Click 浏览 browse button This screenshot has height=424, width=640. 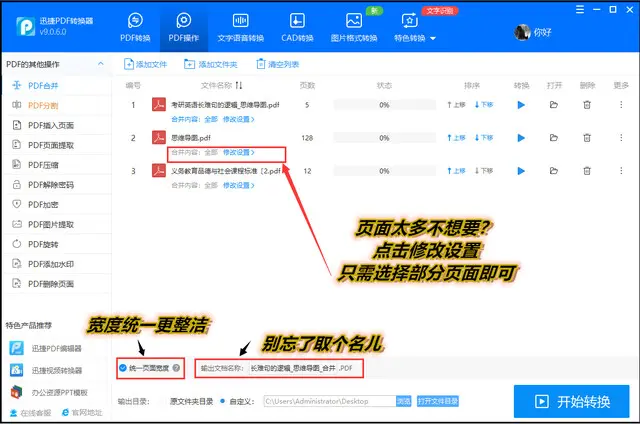tap(403, 402)
